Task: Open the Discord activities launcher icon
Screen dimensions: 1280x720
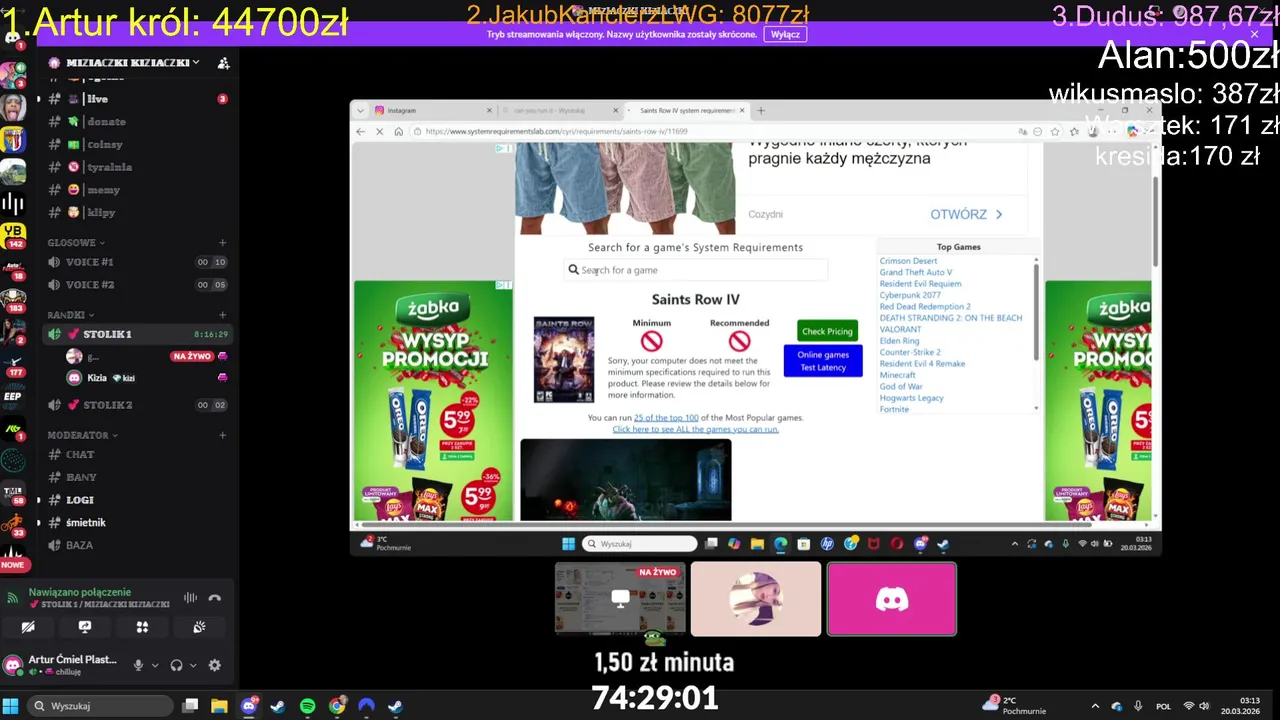Action: tap(142, 627)
